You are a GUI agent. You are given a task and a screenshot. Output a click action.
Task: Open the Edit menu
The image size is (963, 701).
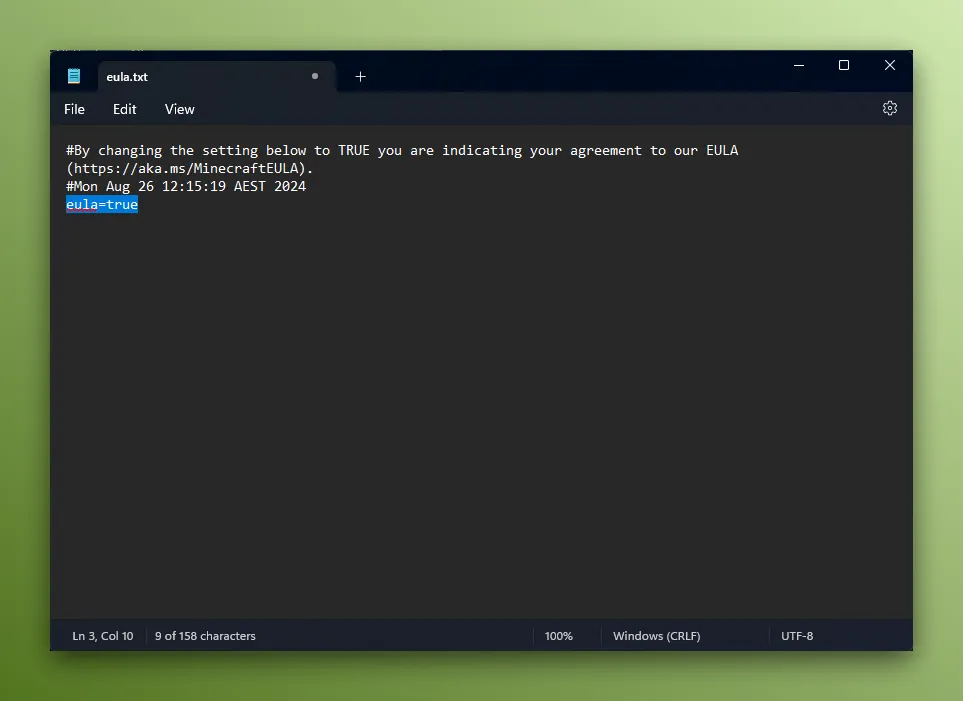[124, 109]
